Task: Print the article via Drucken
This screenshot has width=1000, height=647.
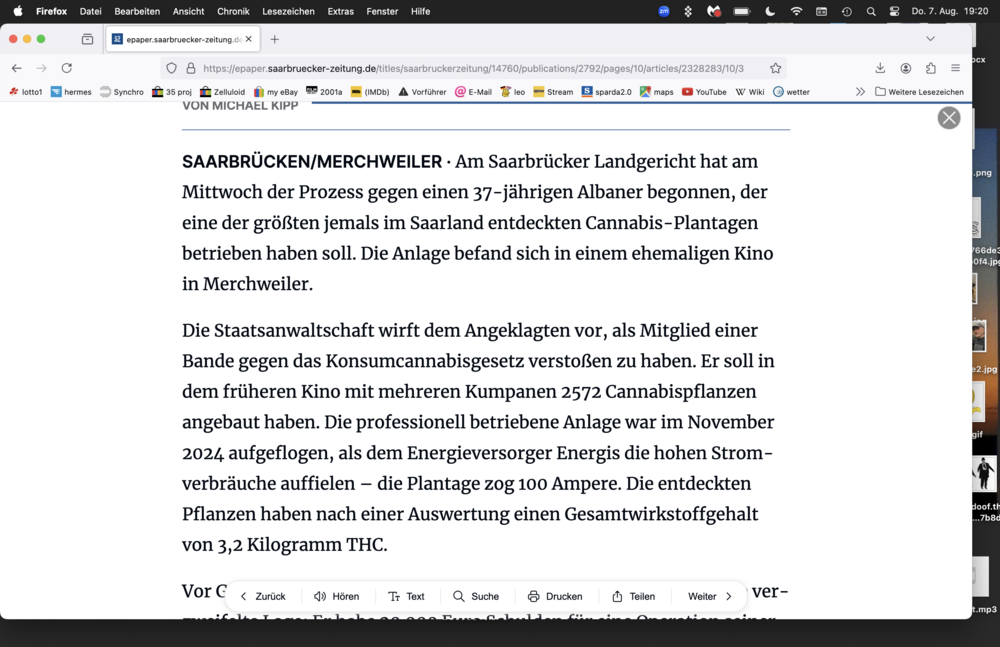Action: click(x=555, y=596)
